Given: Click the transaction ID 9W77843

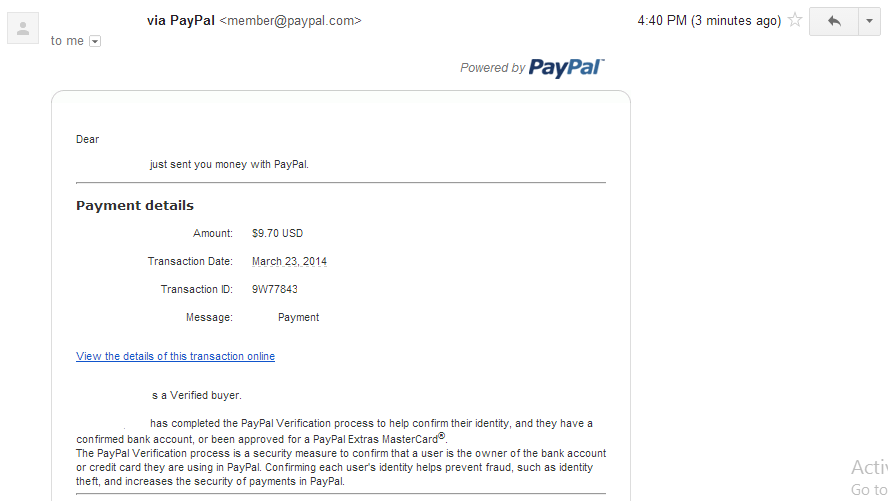Looking at the screenshot, I should pos(275,289).
